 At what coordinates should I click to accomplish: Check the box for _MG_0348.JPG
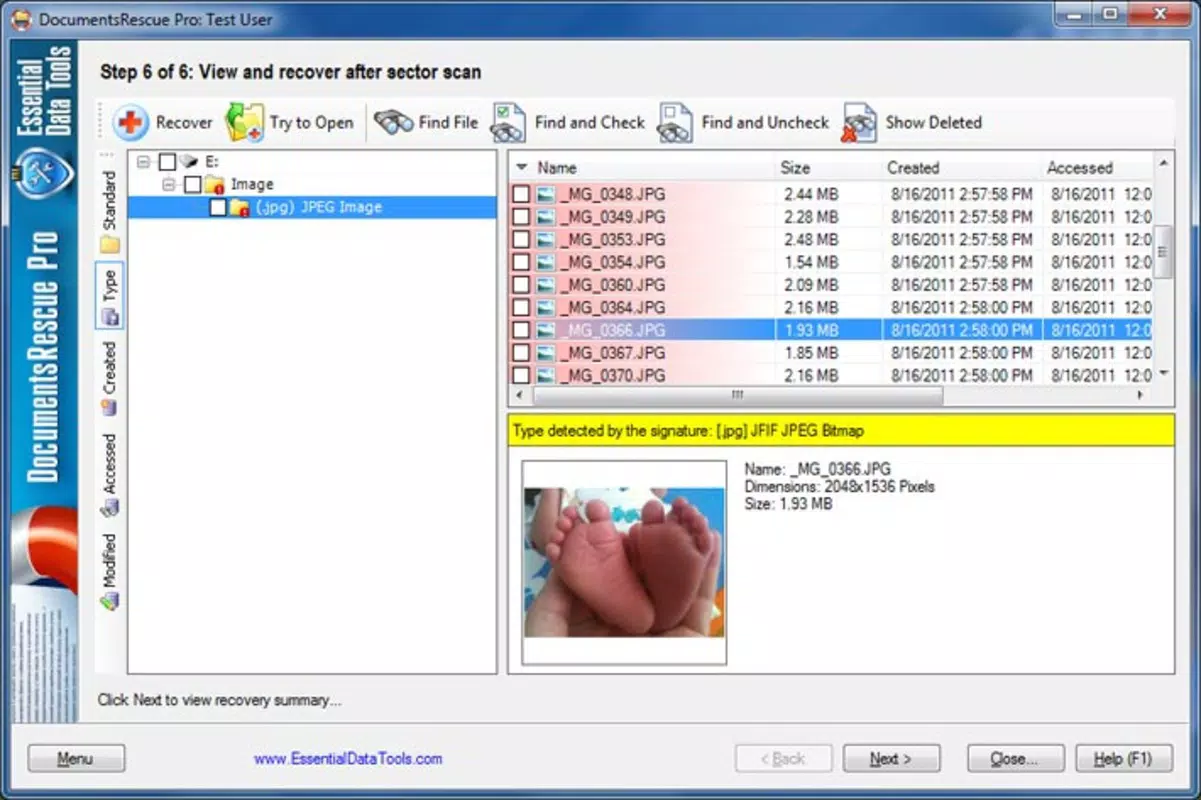[521, 194]
